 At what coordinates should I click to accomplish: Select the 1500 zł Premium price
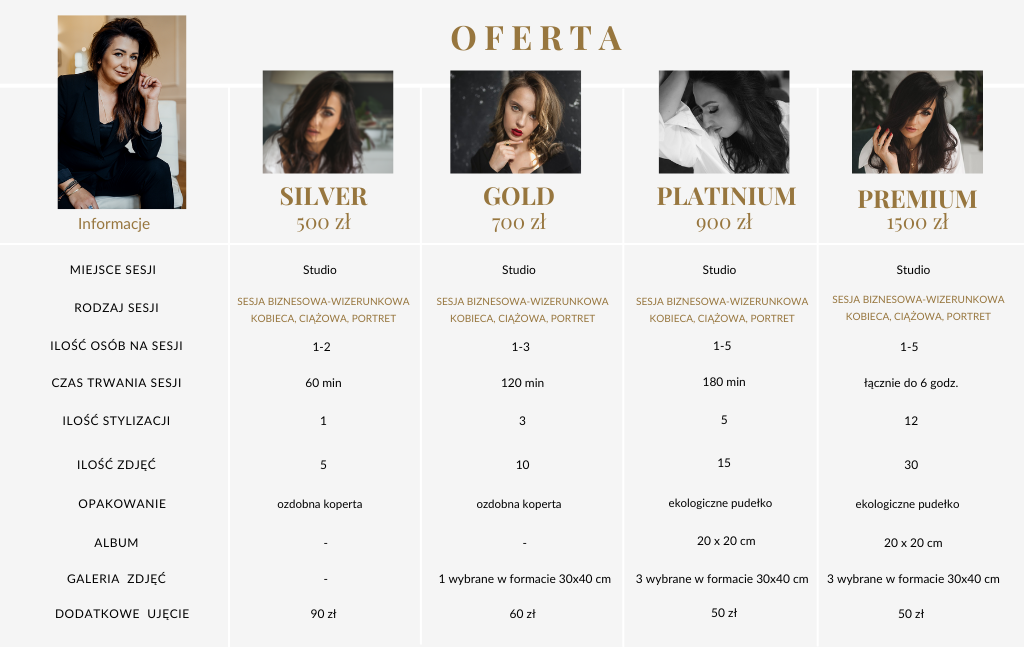[x=917, y=223]
